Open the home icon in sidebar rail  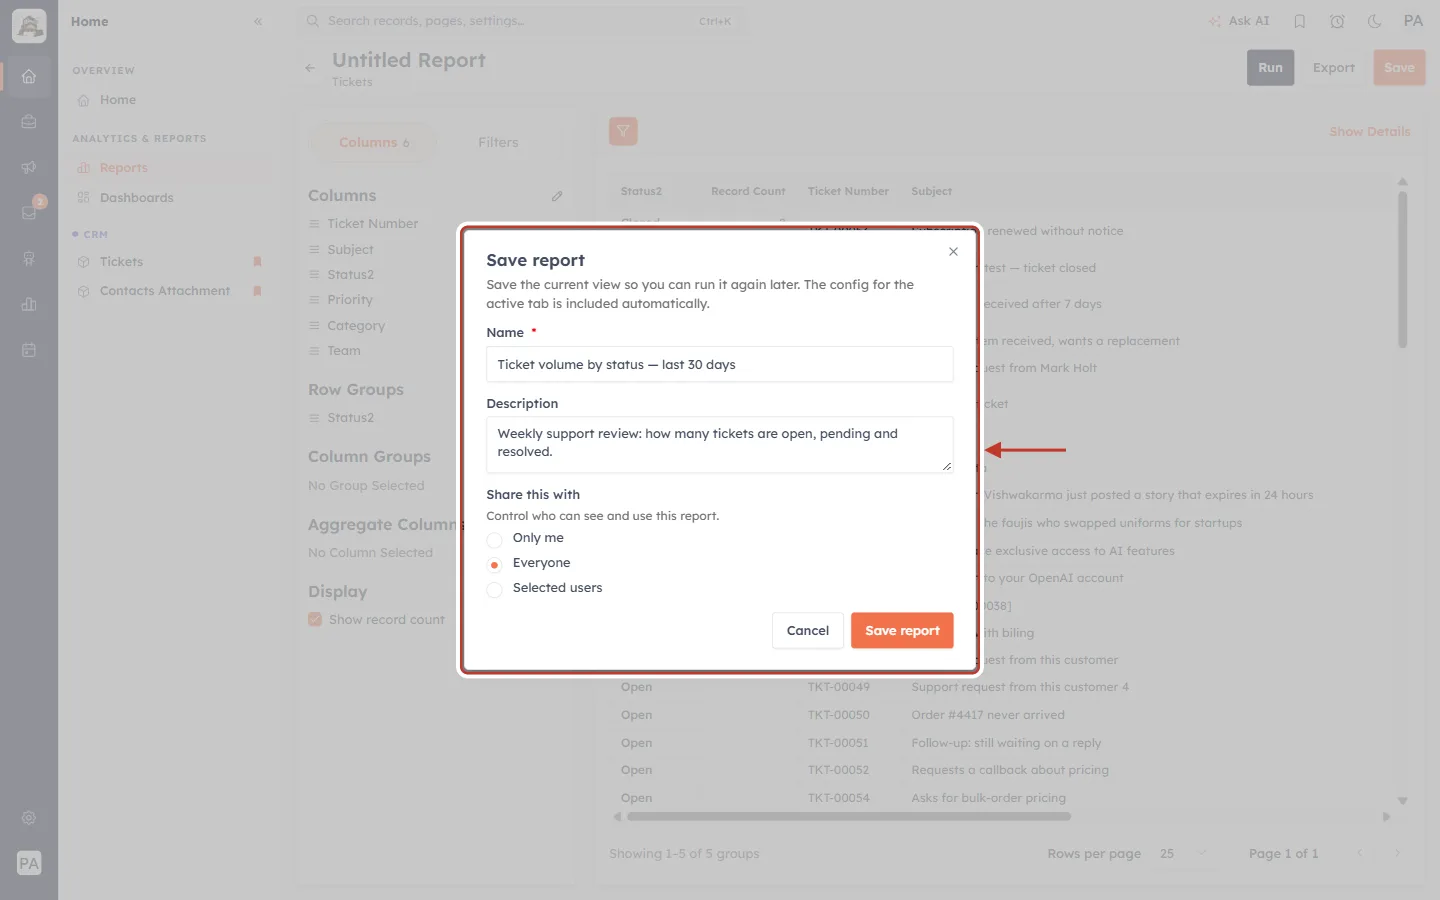point(29,76)
